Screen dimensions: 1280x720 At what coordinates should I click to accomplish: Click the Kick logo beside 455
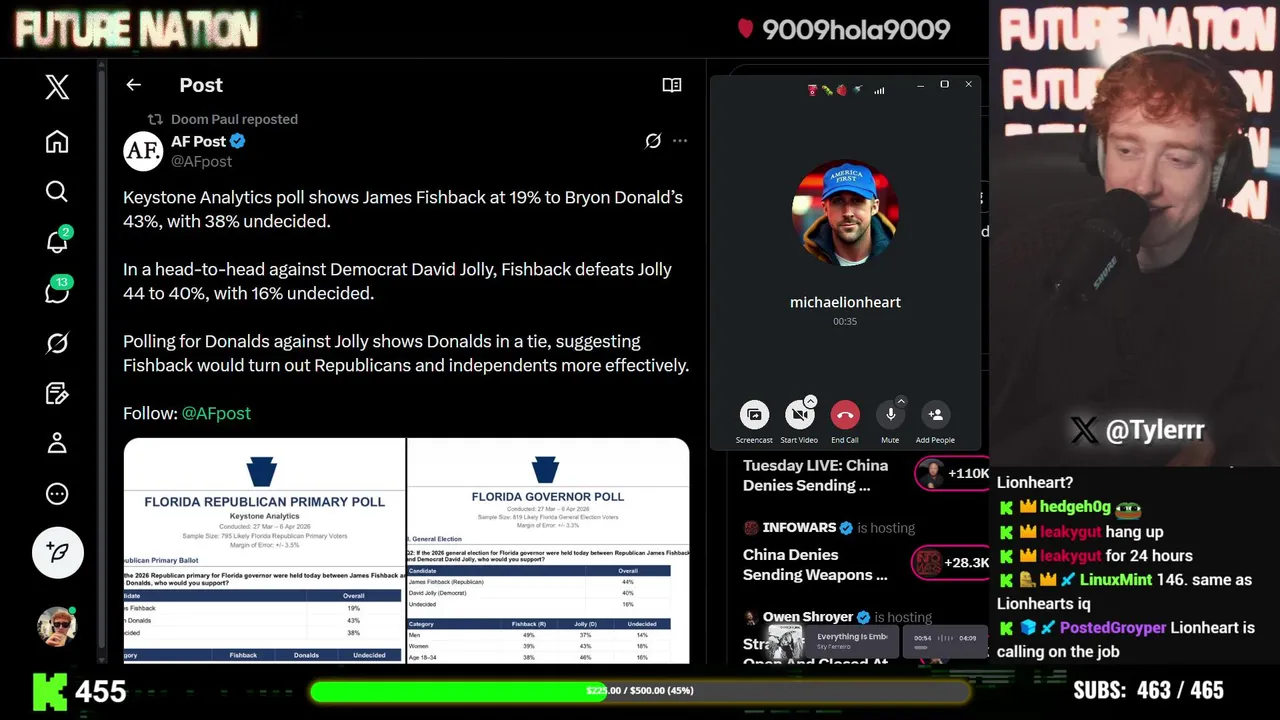51,691
